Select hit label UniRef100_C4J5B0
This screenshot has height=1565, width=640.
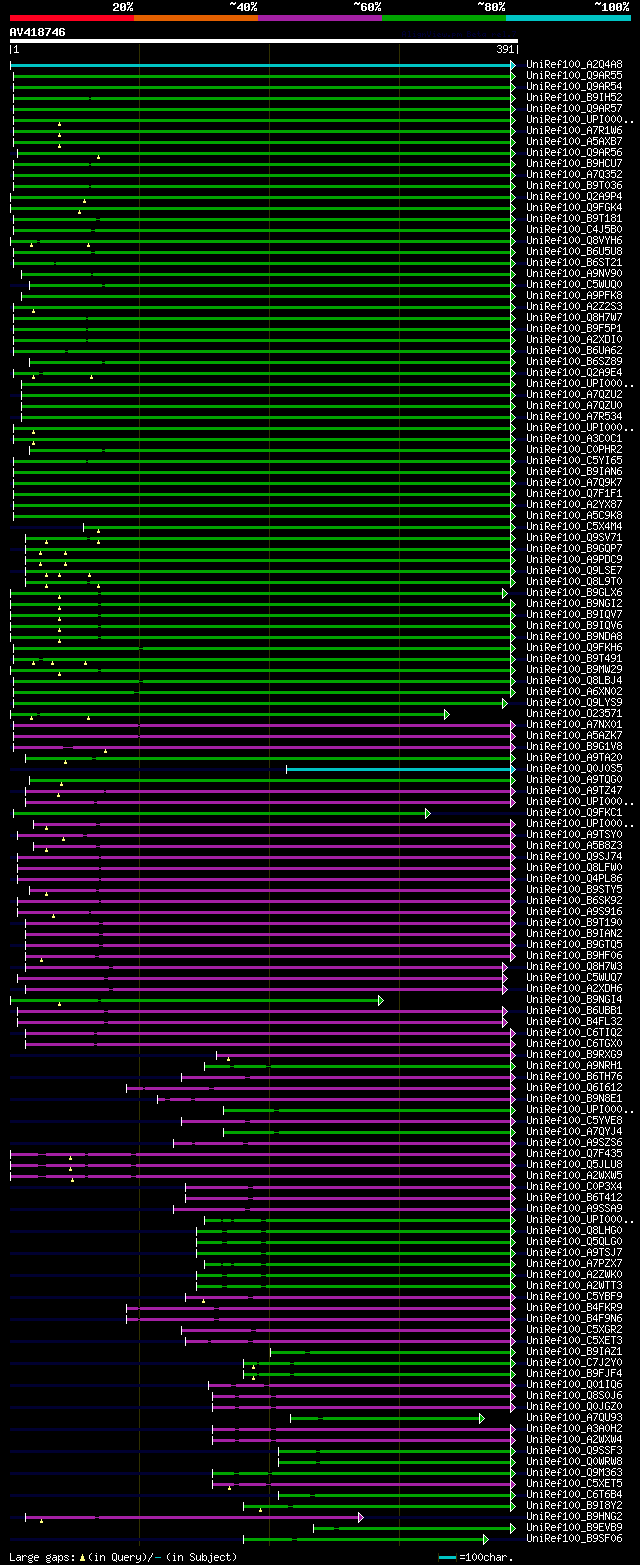[574, 230]
